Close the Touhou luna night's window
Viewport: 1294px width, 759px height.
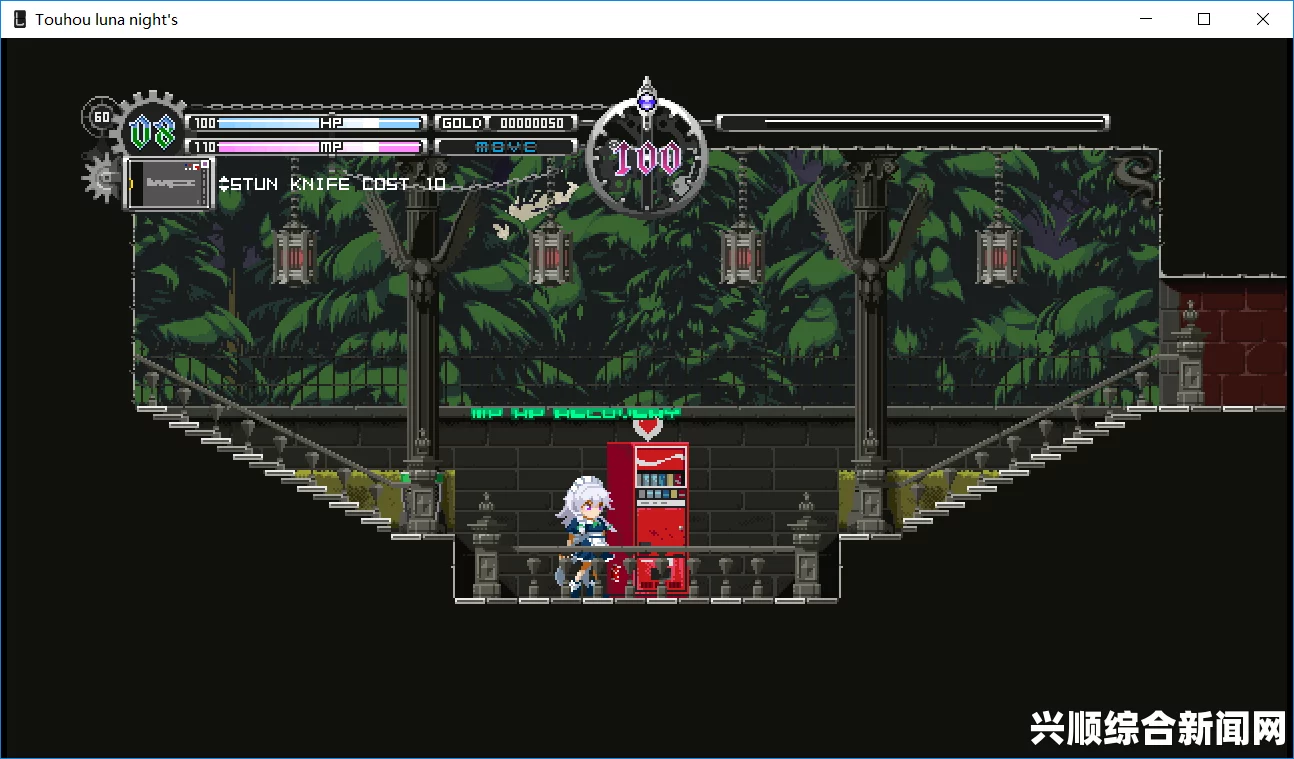[1263, 19]
